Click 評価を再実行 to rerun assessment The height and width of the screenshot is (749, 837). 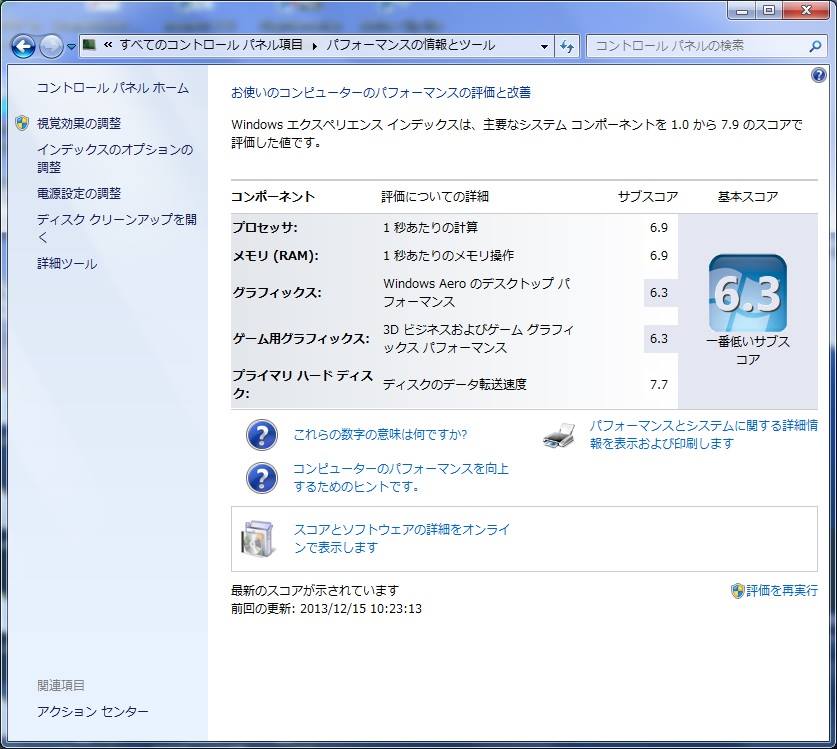click(x=781, y=590)
